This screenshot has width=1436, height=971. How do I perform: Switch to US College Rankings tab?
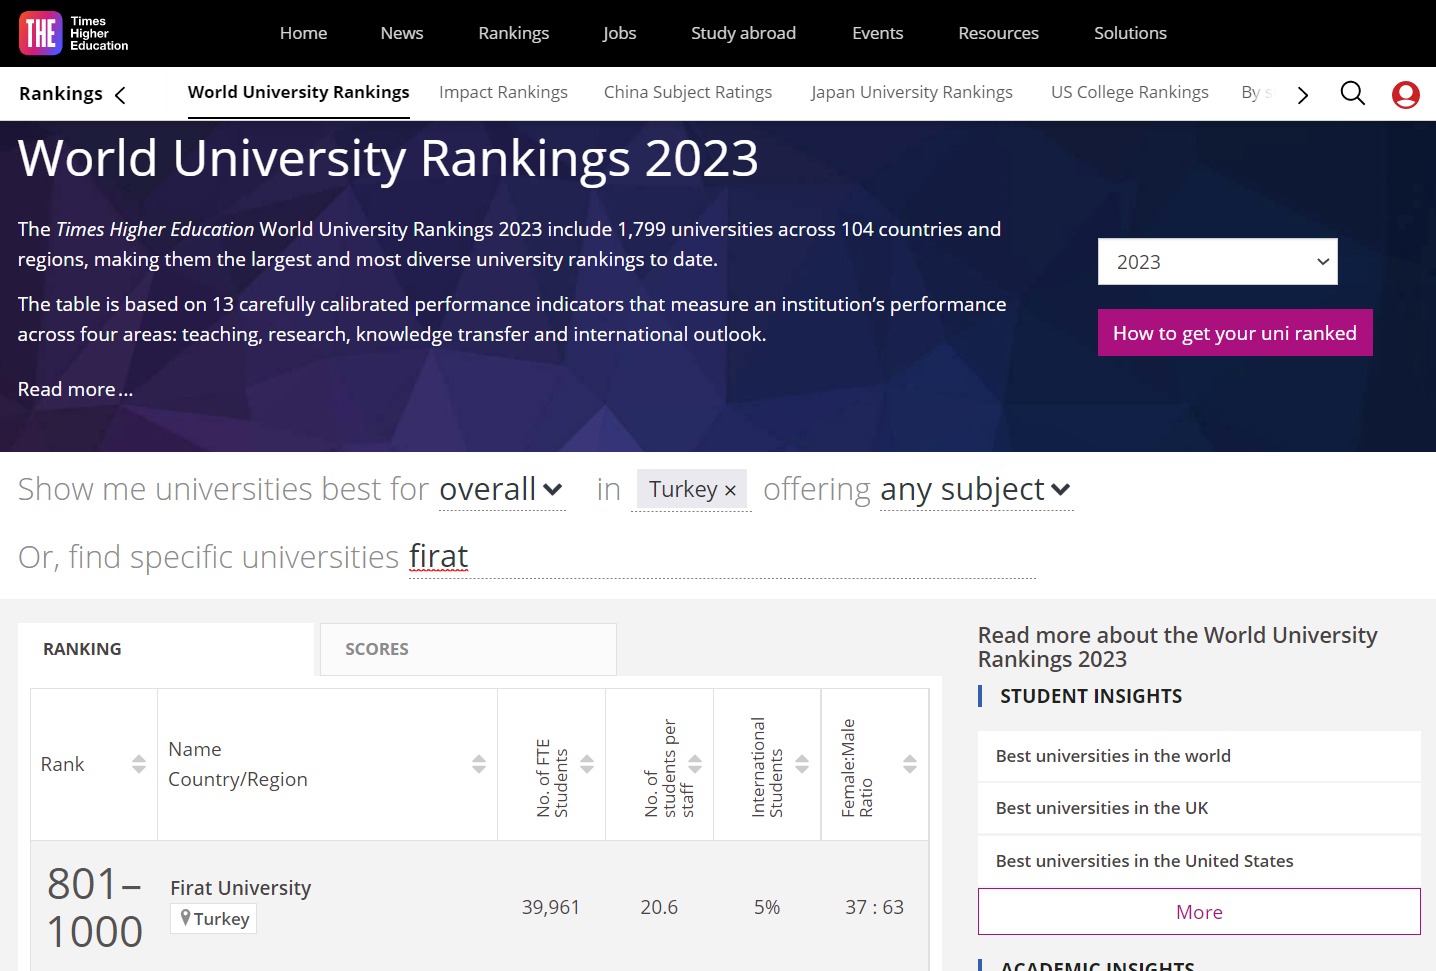point(1130,92)
